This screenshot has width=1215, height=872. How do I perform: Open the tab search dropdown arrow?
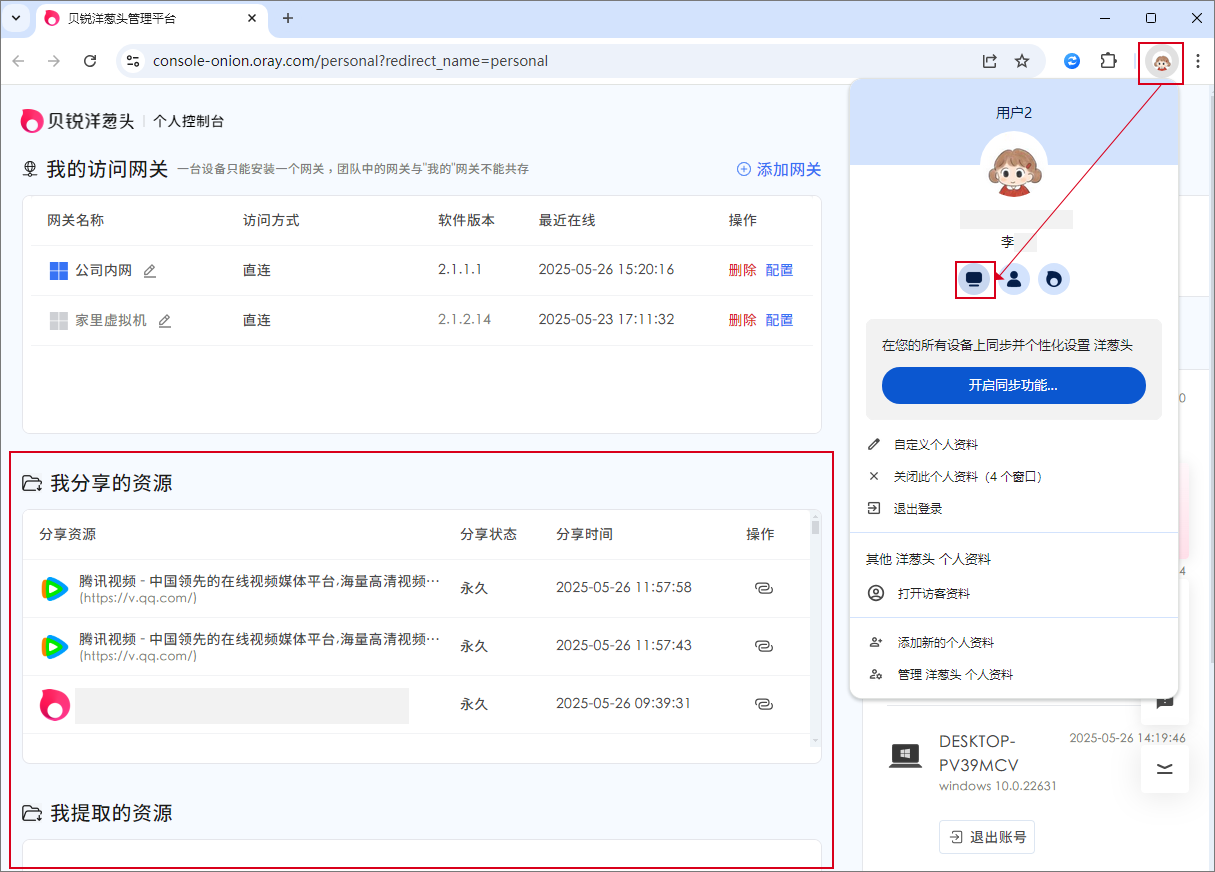[x=16, y=18]
